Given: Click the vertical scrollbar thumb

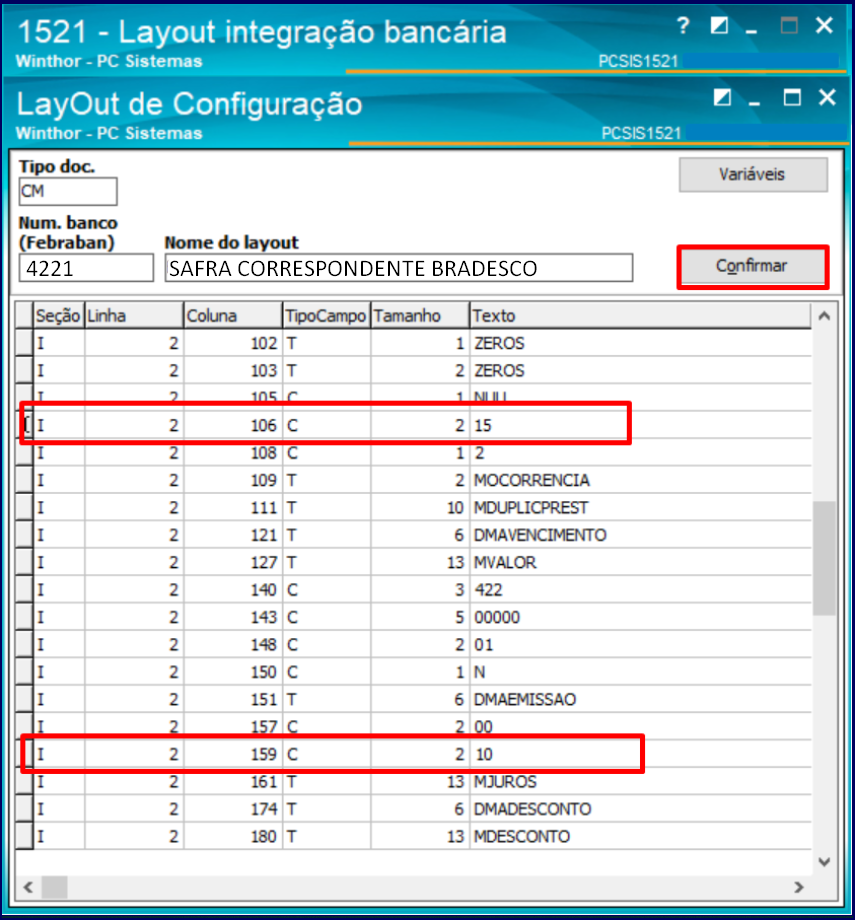Looking at the screenshot, I should click(824, 557).
